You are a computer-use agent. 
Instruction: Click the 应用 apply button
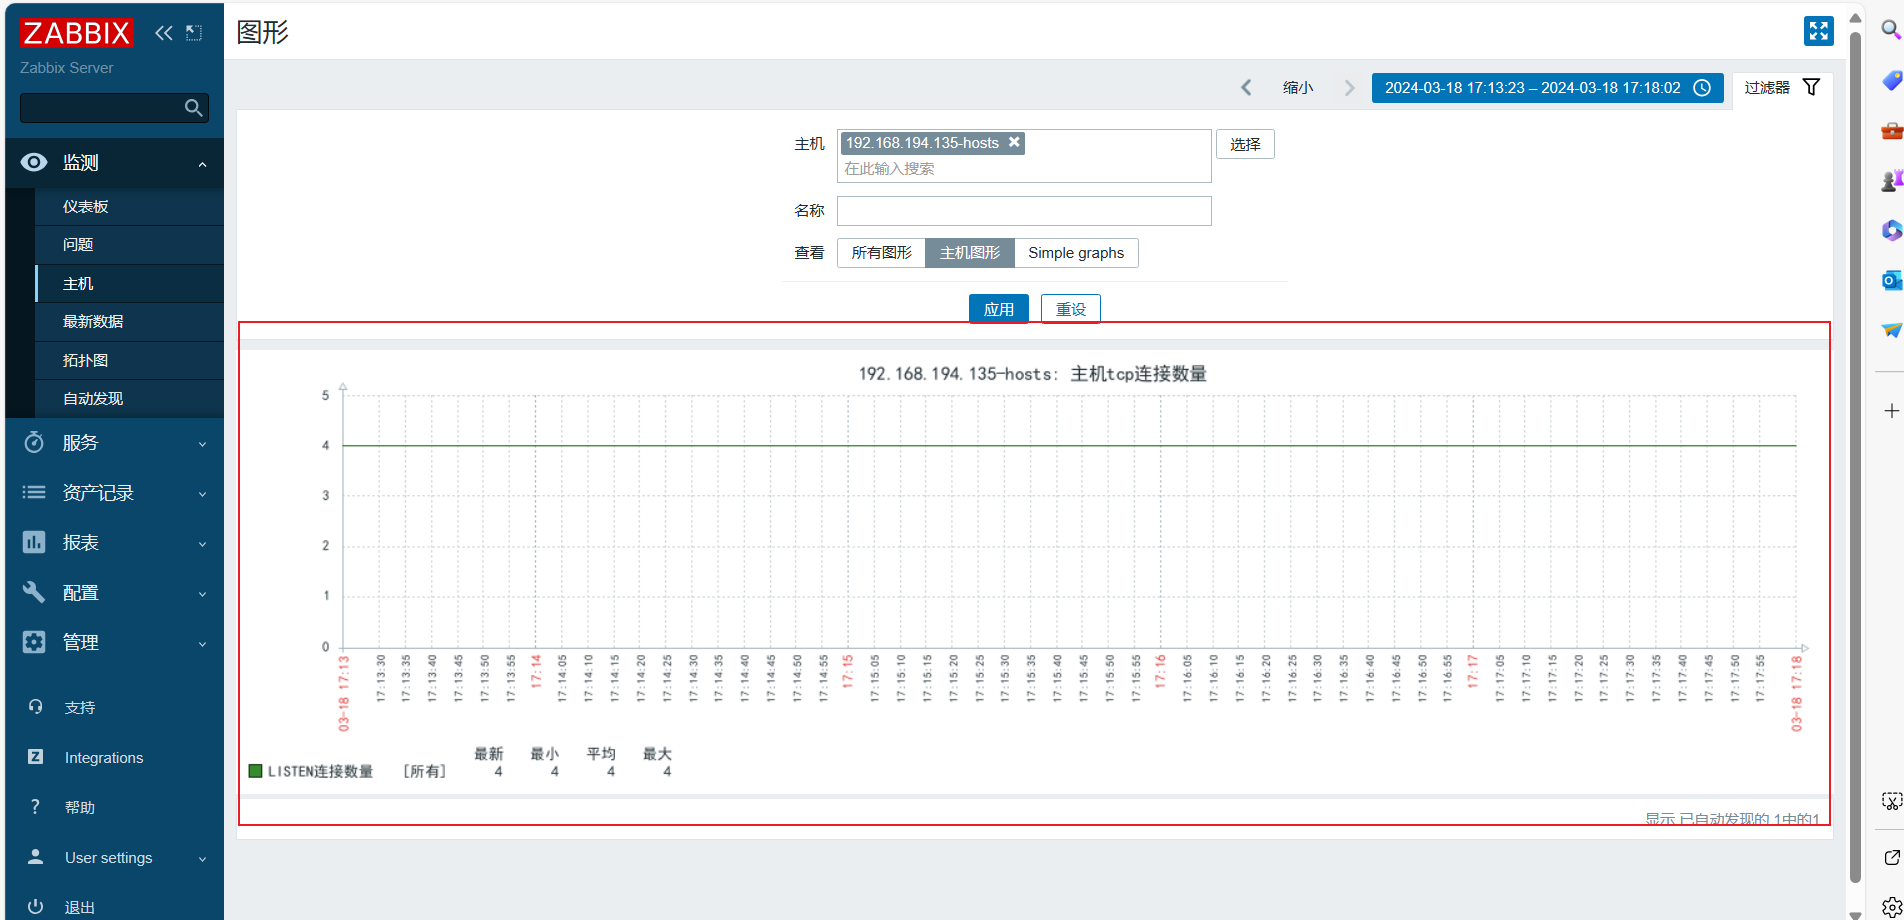[998, 309]
